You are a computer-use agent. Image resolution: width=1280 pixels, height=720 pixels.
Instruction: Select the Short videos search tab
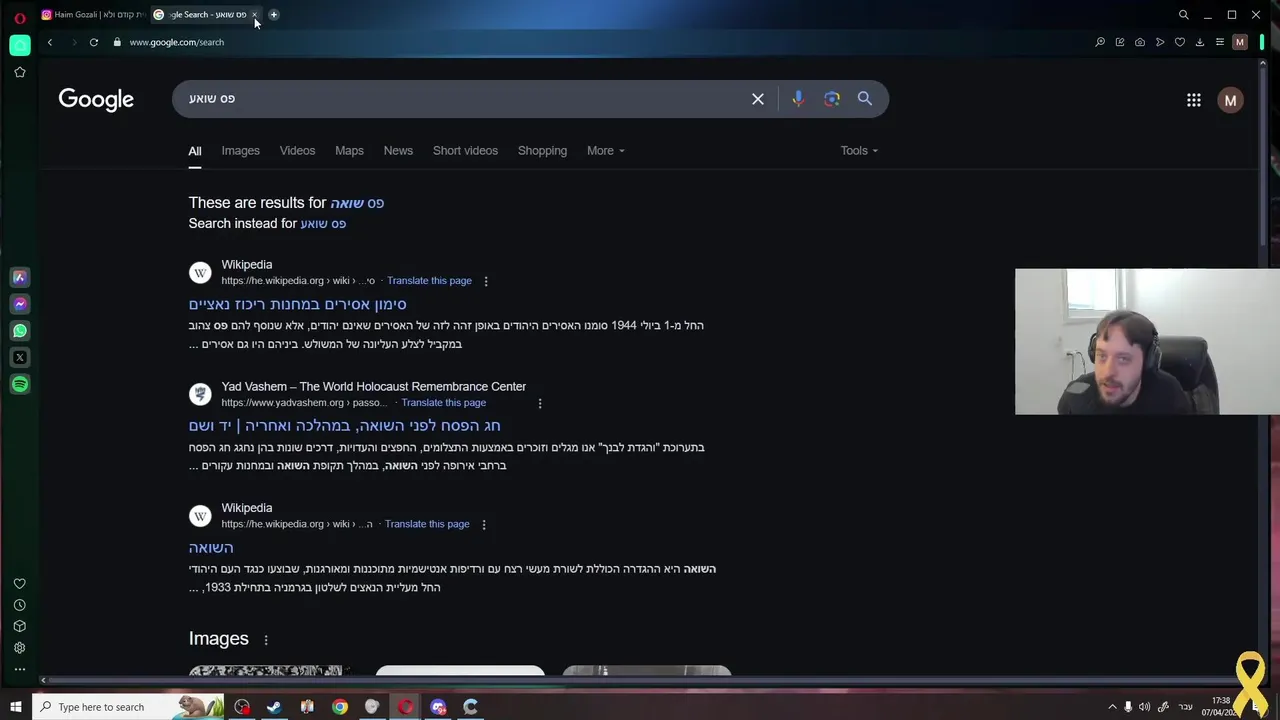[x=465, y=151]
